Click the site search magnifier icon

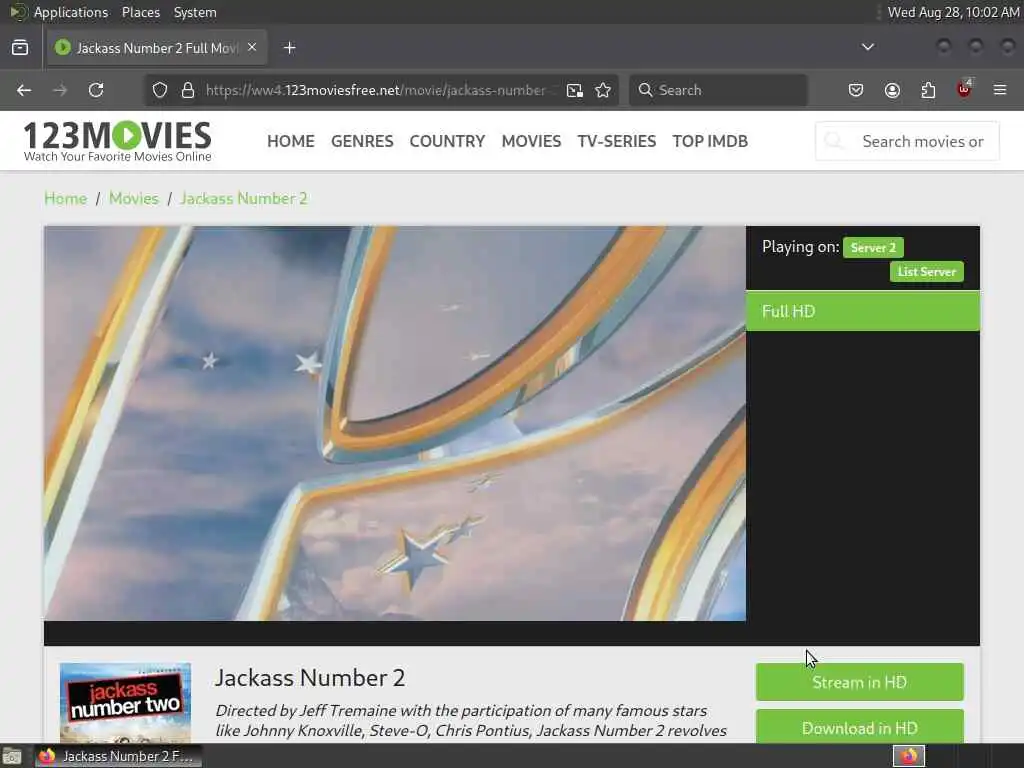click(x=834, y=141)
